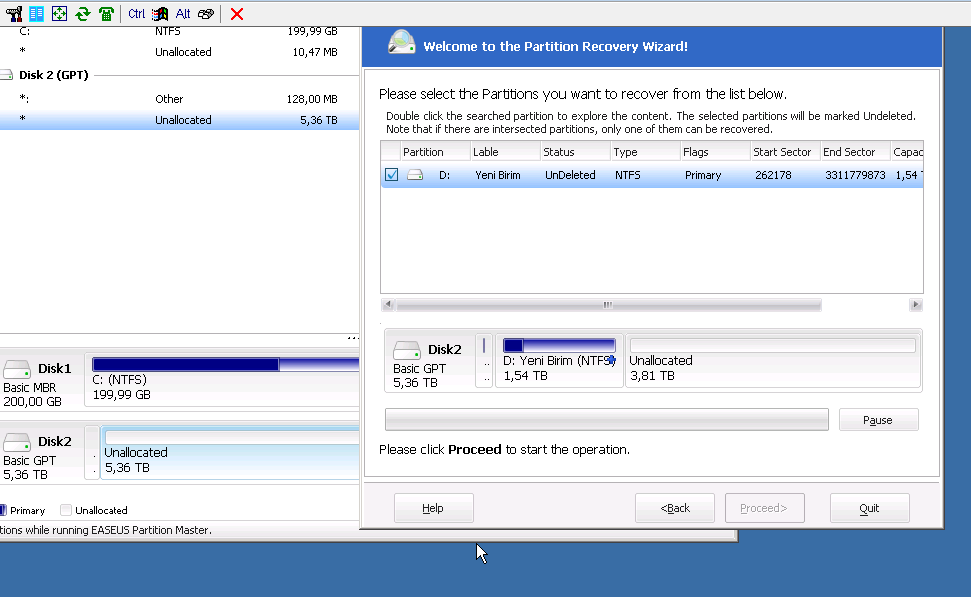The width and height of the screenshot is (971, 597).
Task: Open the connection options tools icon
Action: click(x=14, y=13)
